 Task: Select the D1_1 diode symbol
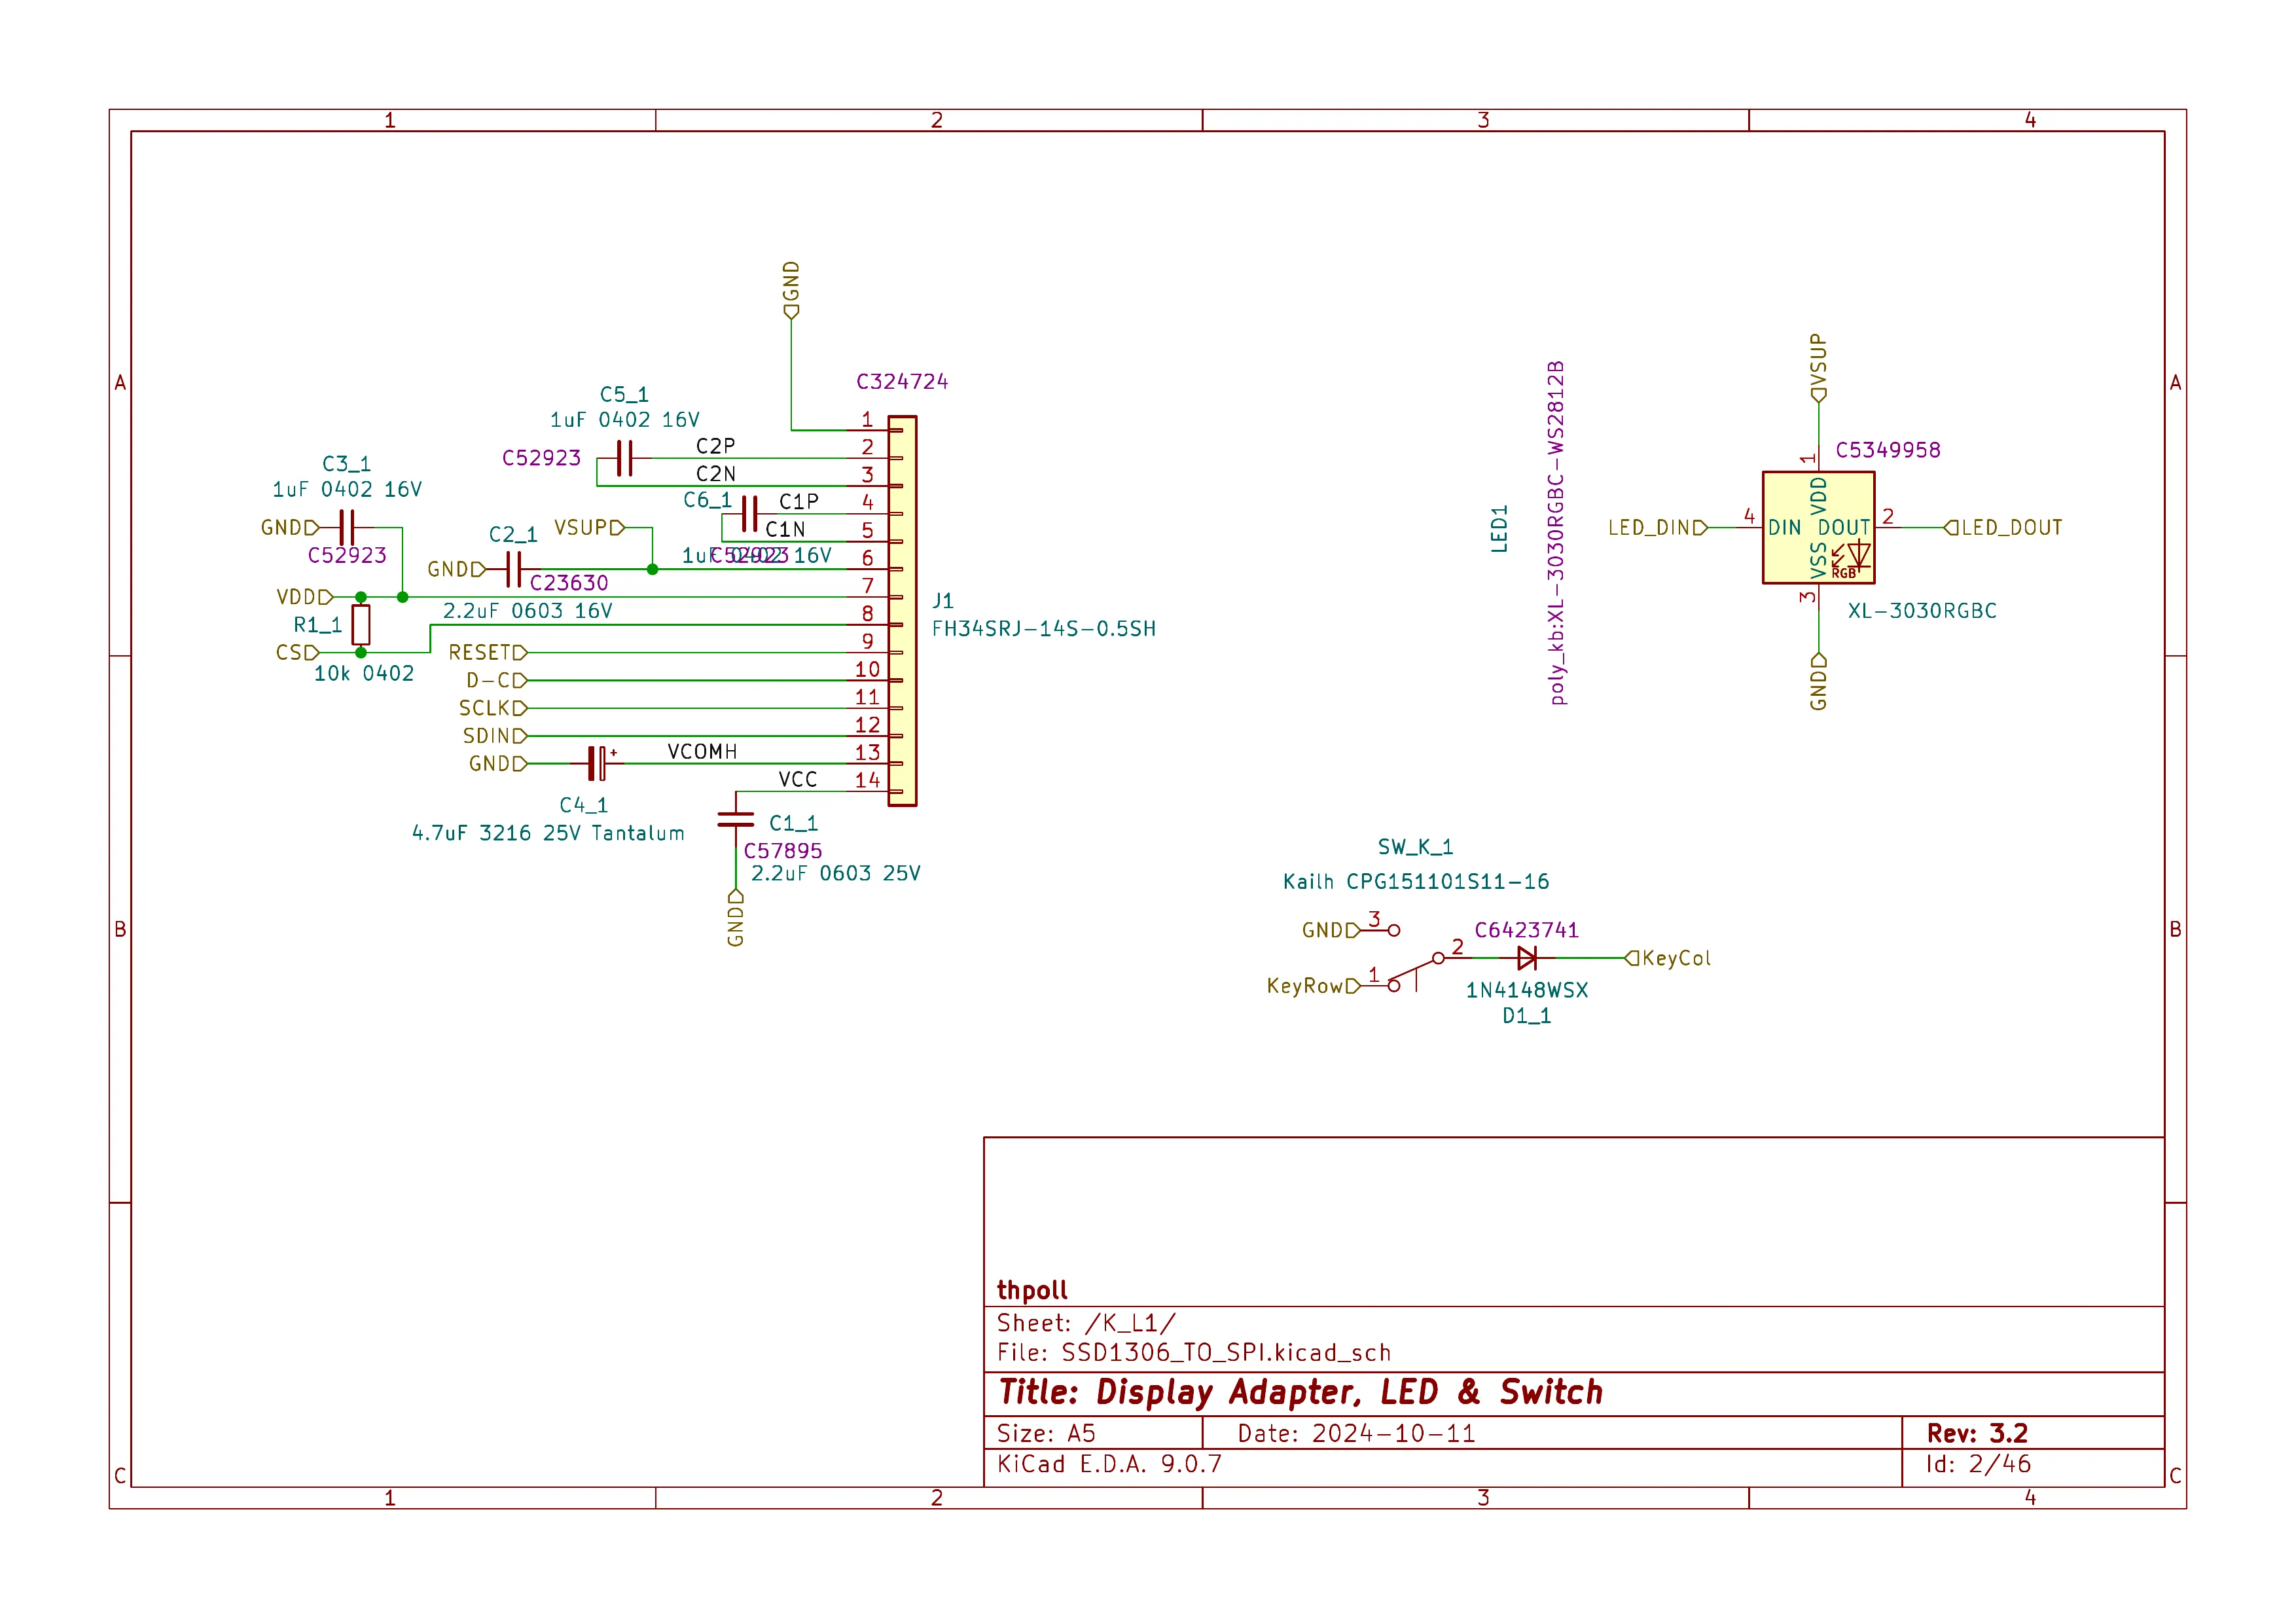[x=1526, y=958]
